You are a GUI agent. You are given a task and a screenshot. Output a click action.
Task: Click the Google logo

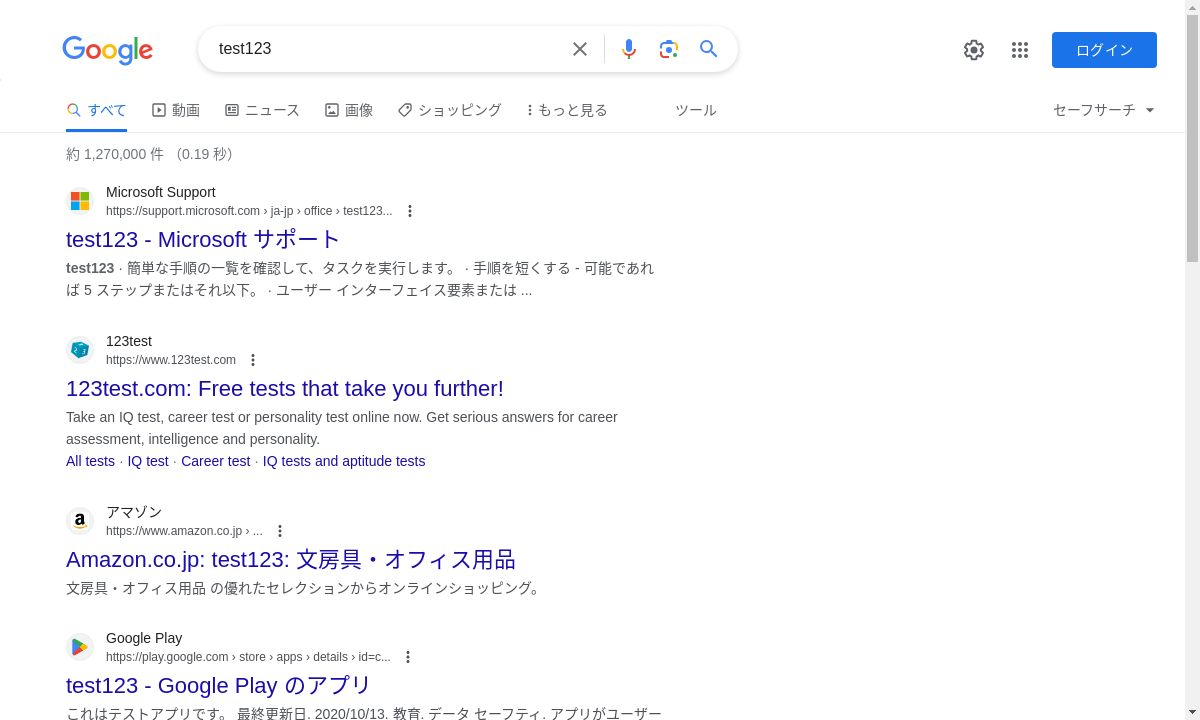pos(107,50)
